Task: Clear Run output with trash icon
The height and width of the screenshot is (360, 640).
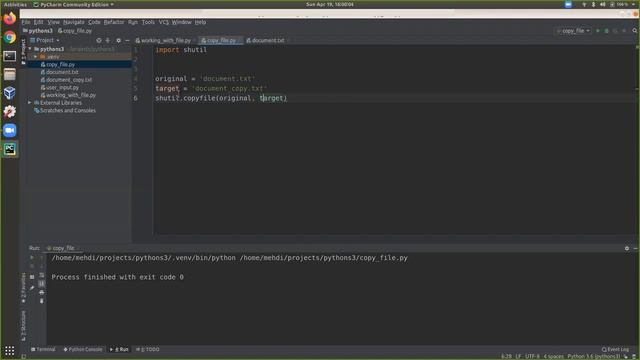Action: (x=42, y=301)
